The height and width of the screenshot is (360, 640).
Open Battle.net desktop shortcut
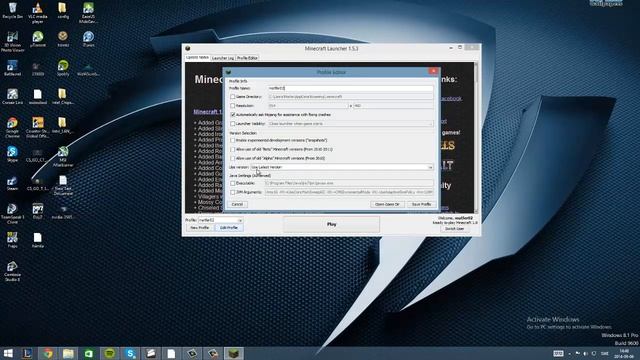click(12, 68)
